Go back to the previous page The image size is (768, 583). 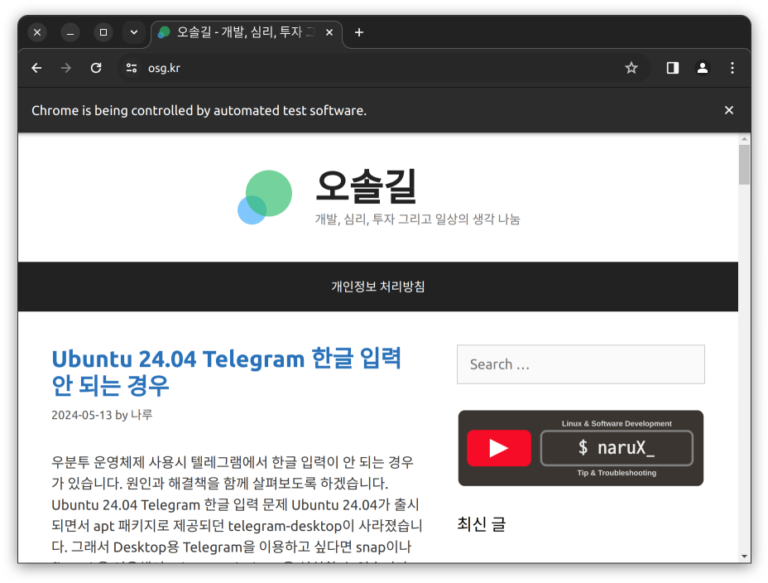[36, 68]
